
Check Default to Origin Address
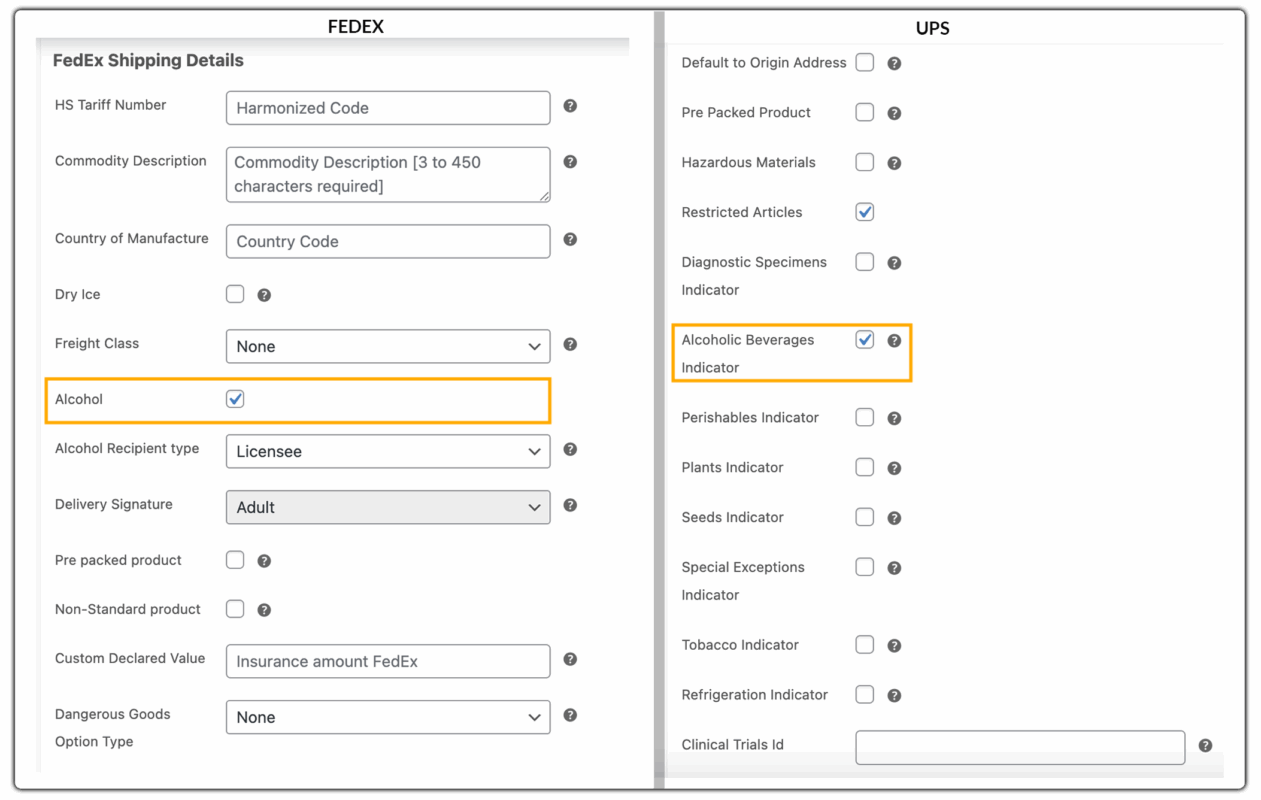865,62
